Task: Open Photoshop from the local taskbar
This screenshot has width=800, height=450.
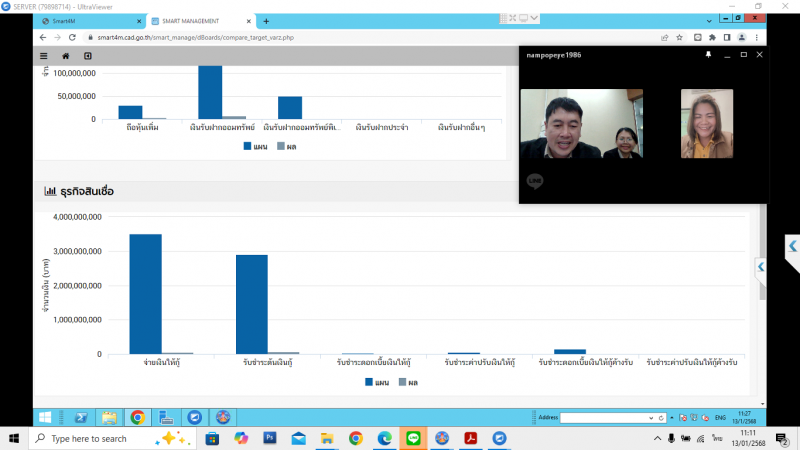Action: pos(270,438)
